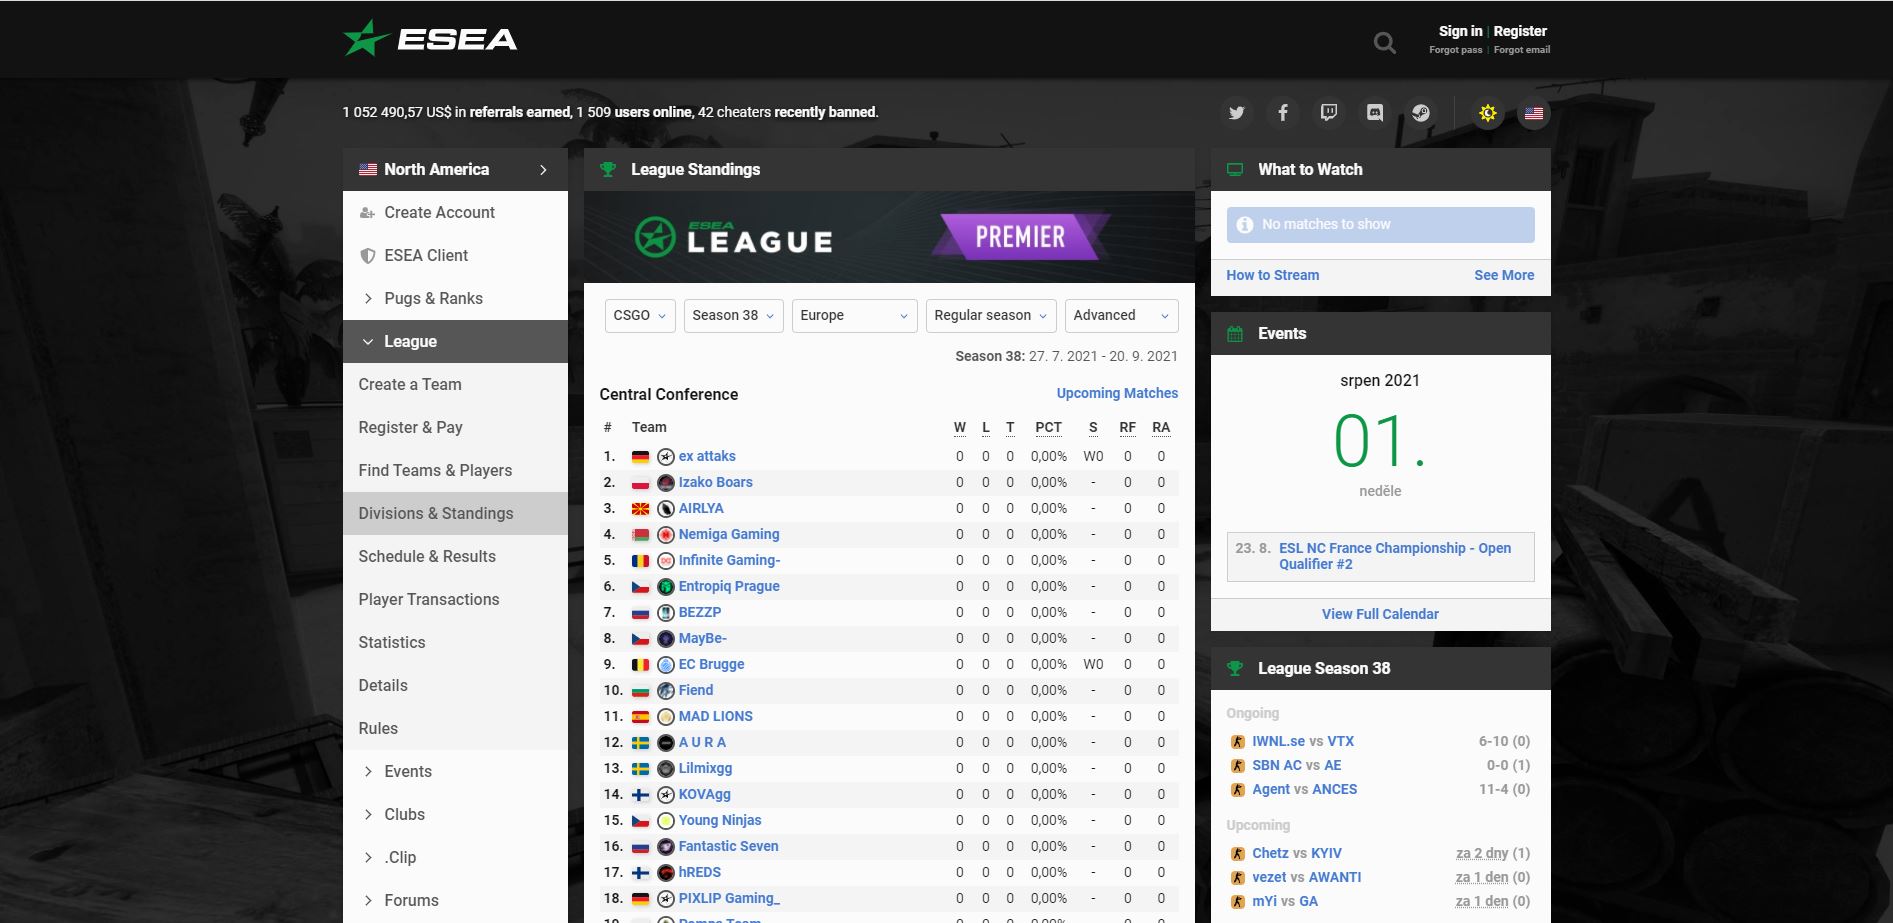Viewport: 1893px width, 923px height.
Task: Expand the Clubs sidebar section
Action: (x=455, y=815)
